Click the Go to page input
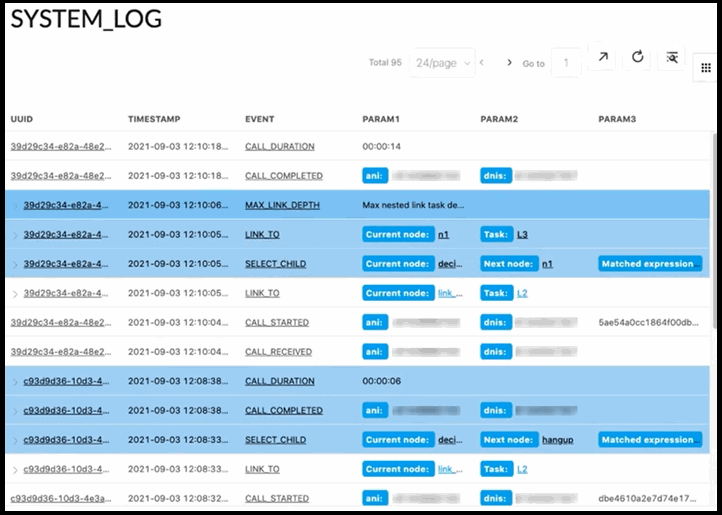Image resolution: width=722 pixels, height=515 pixels. (566, 63)
